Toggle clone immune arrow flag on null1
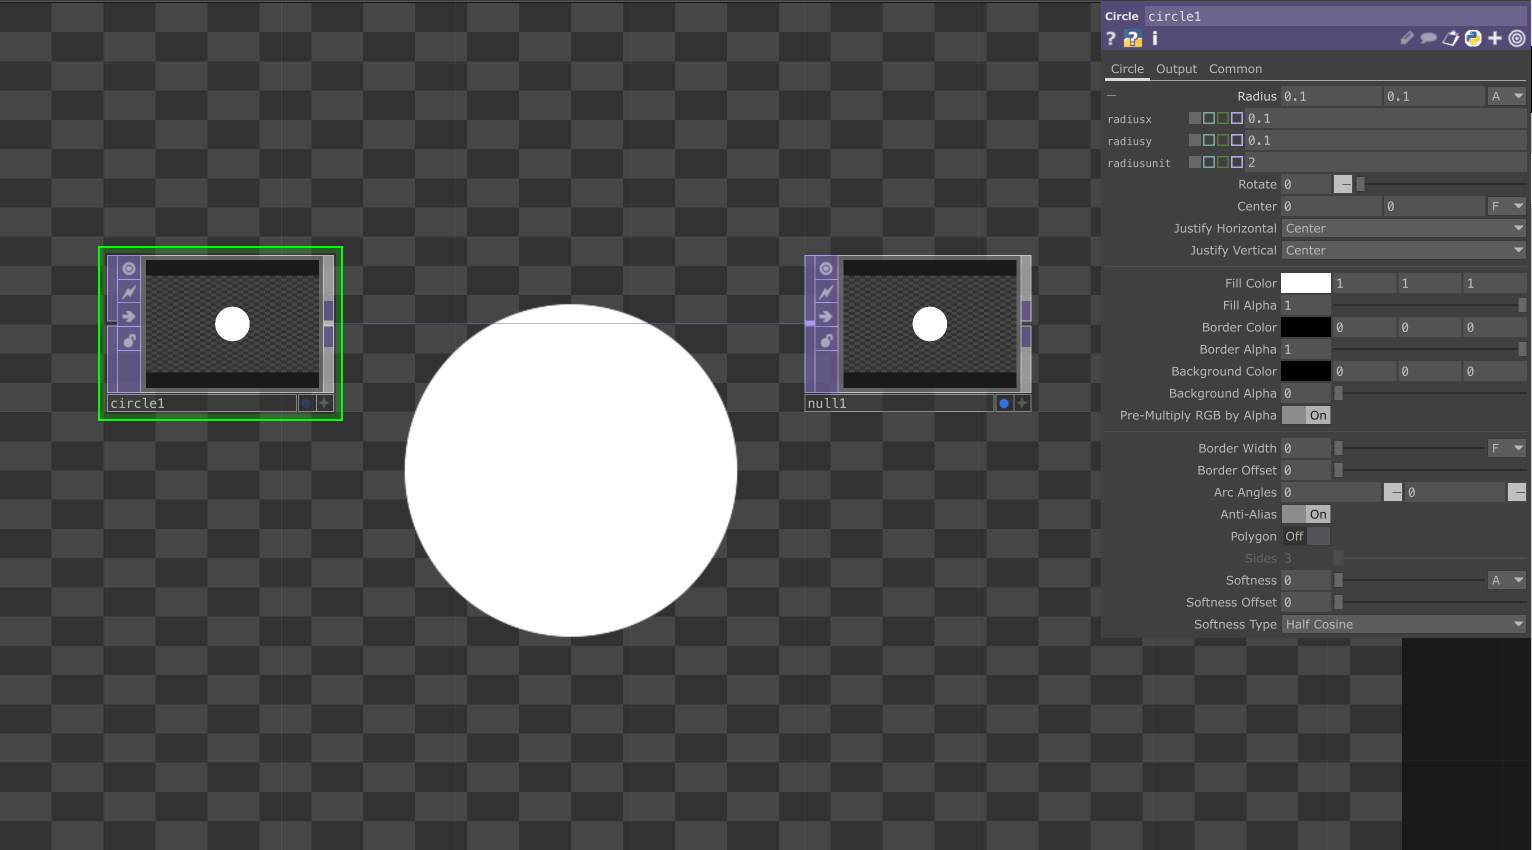Screen dimensions: 1532x850 point(826,316)
